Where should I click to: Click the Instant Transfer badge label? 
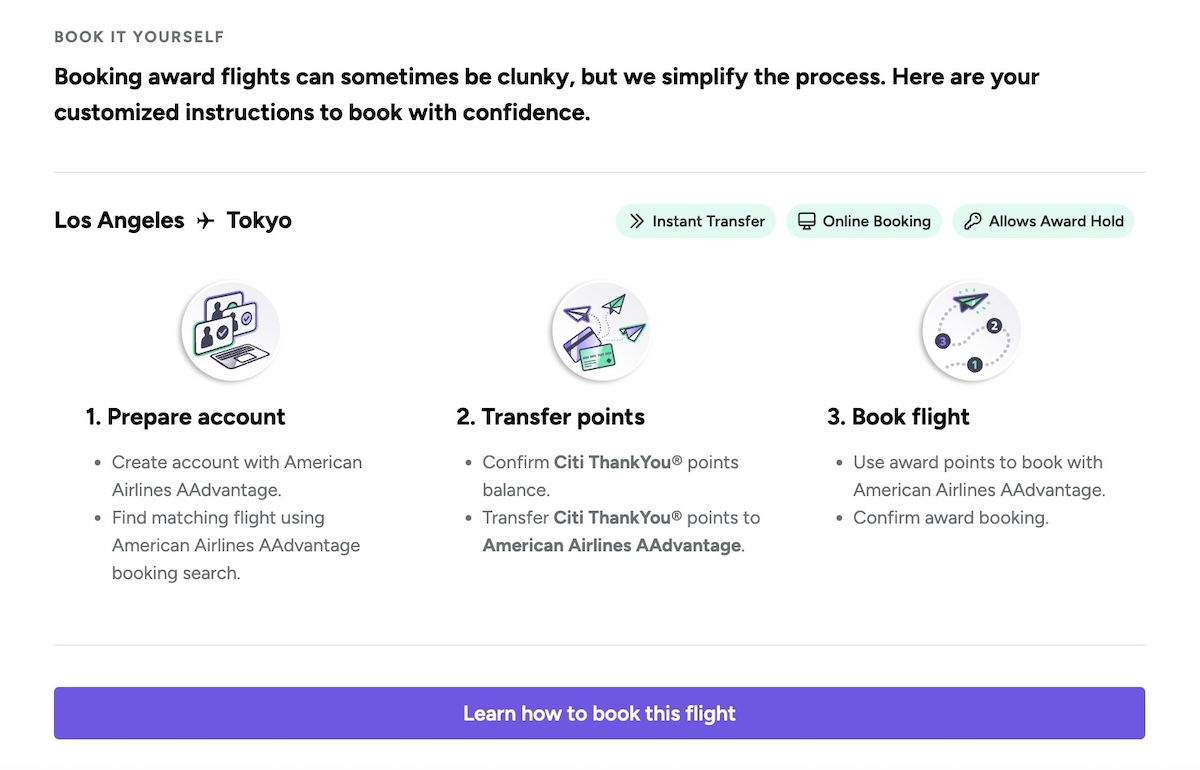point(708,221)
